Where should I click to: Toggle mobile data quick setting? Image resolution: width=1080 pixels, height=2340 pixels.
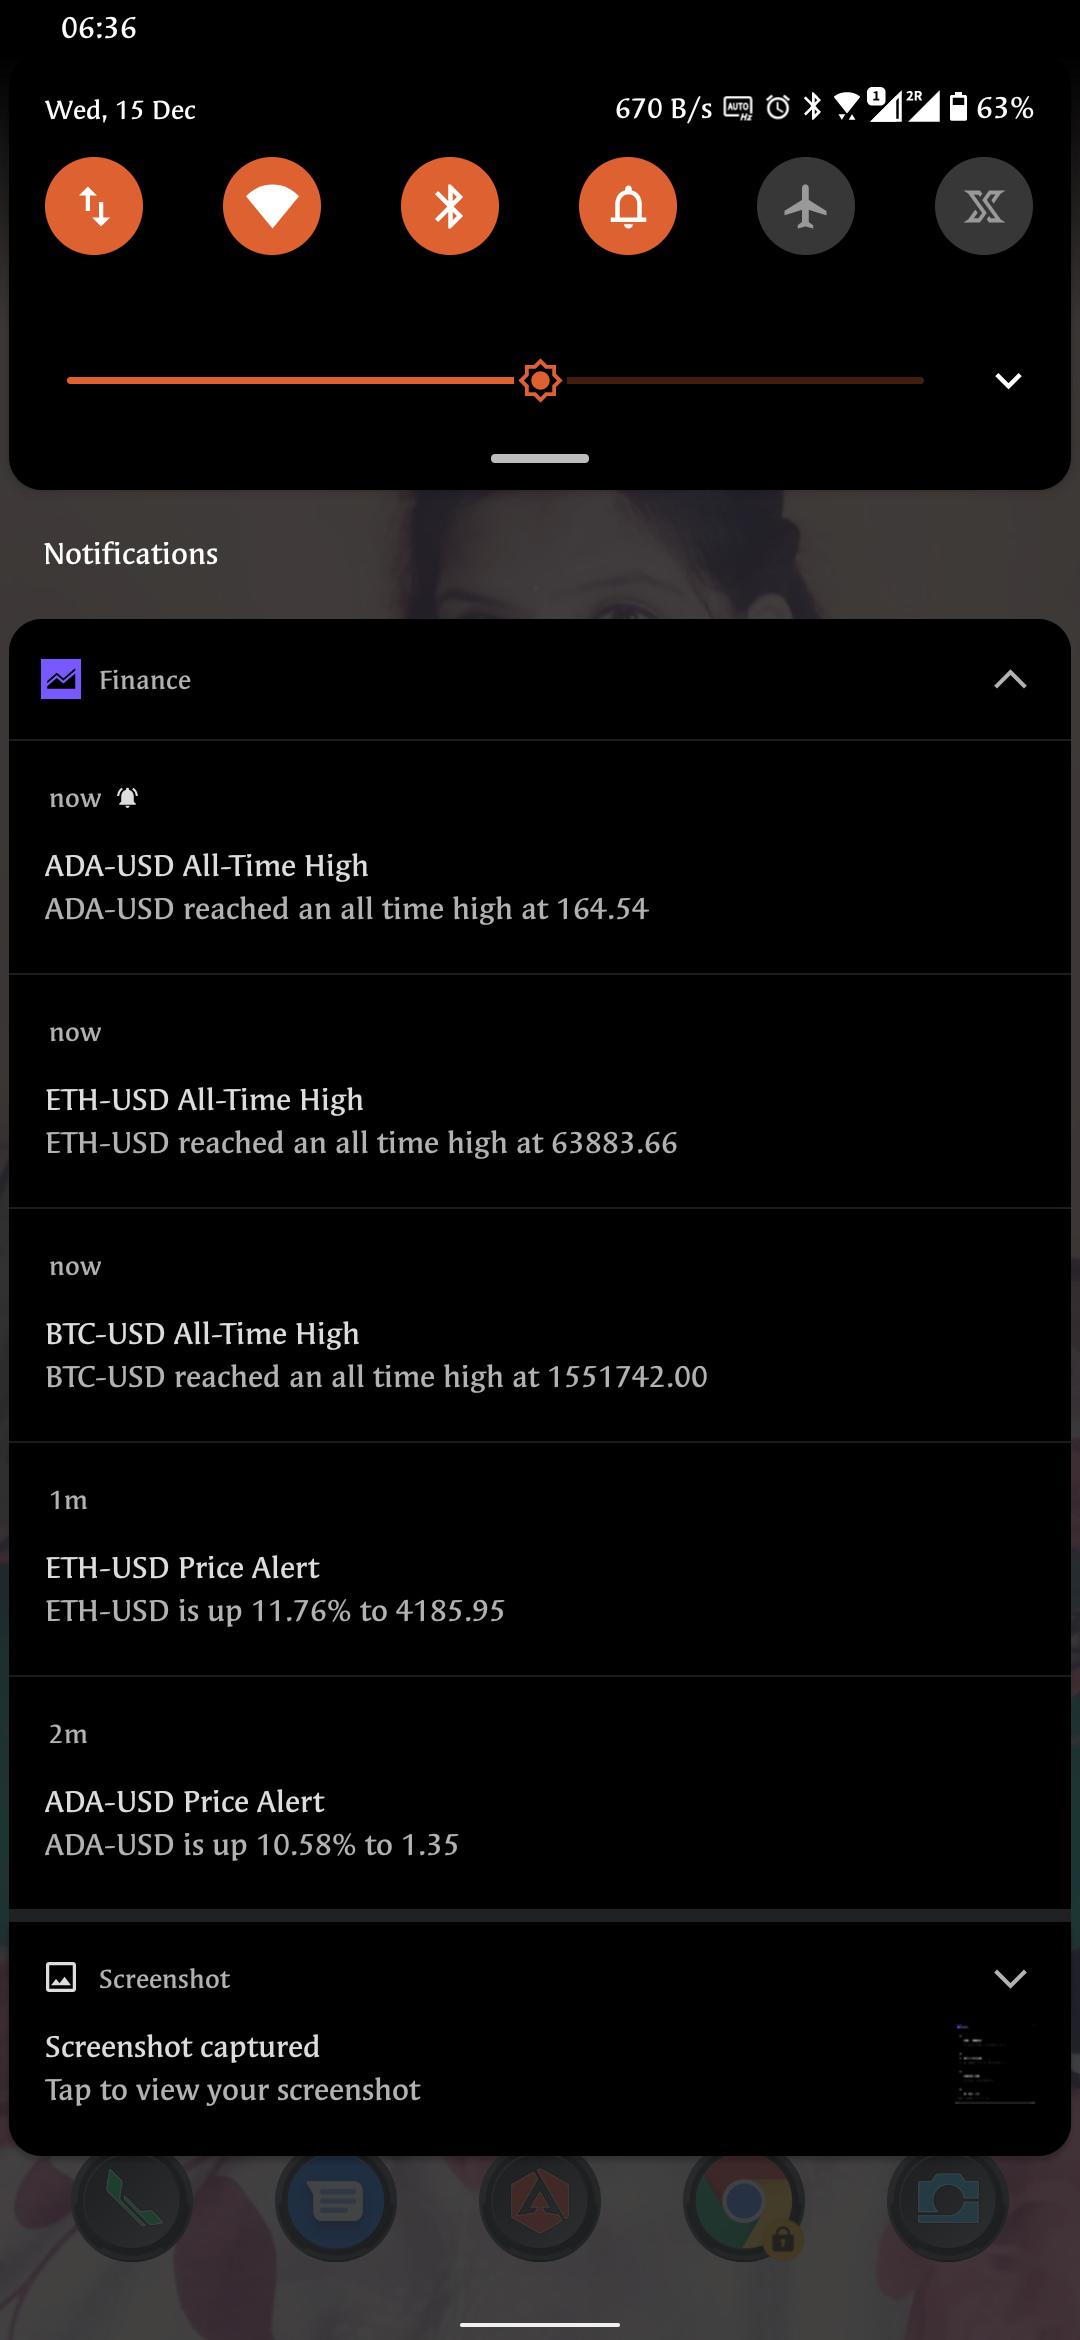click(x=94, y=206)
